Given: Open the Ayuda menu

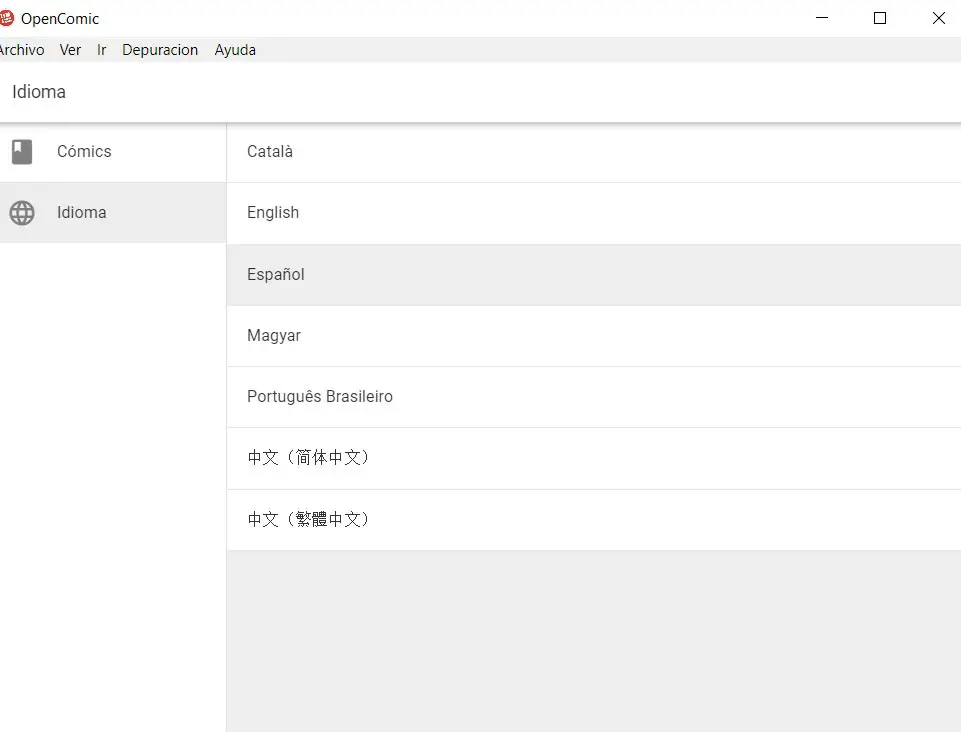Looking at the screenshot, I should [x=235, y=50].
